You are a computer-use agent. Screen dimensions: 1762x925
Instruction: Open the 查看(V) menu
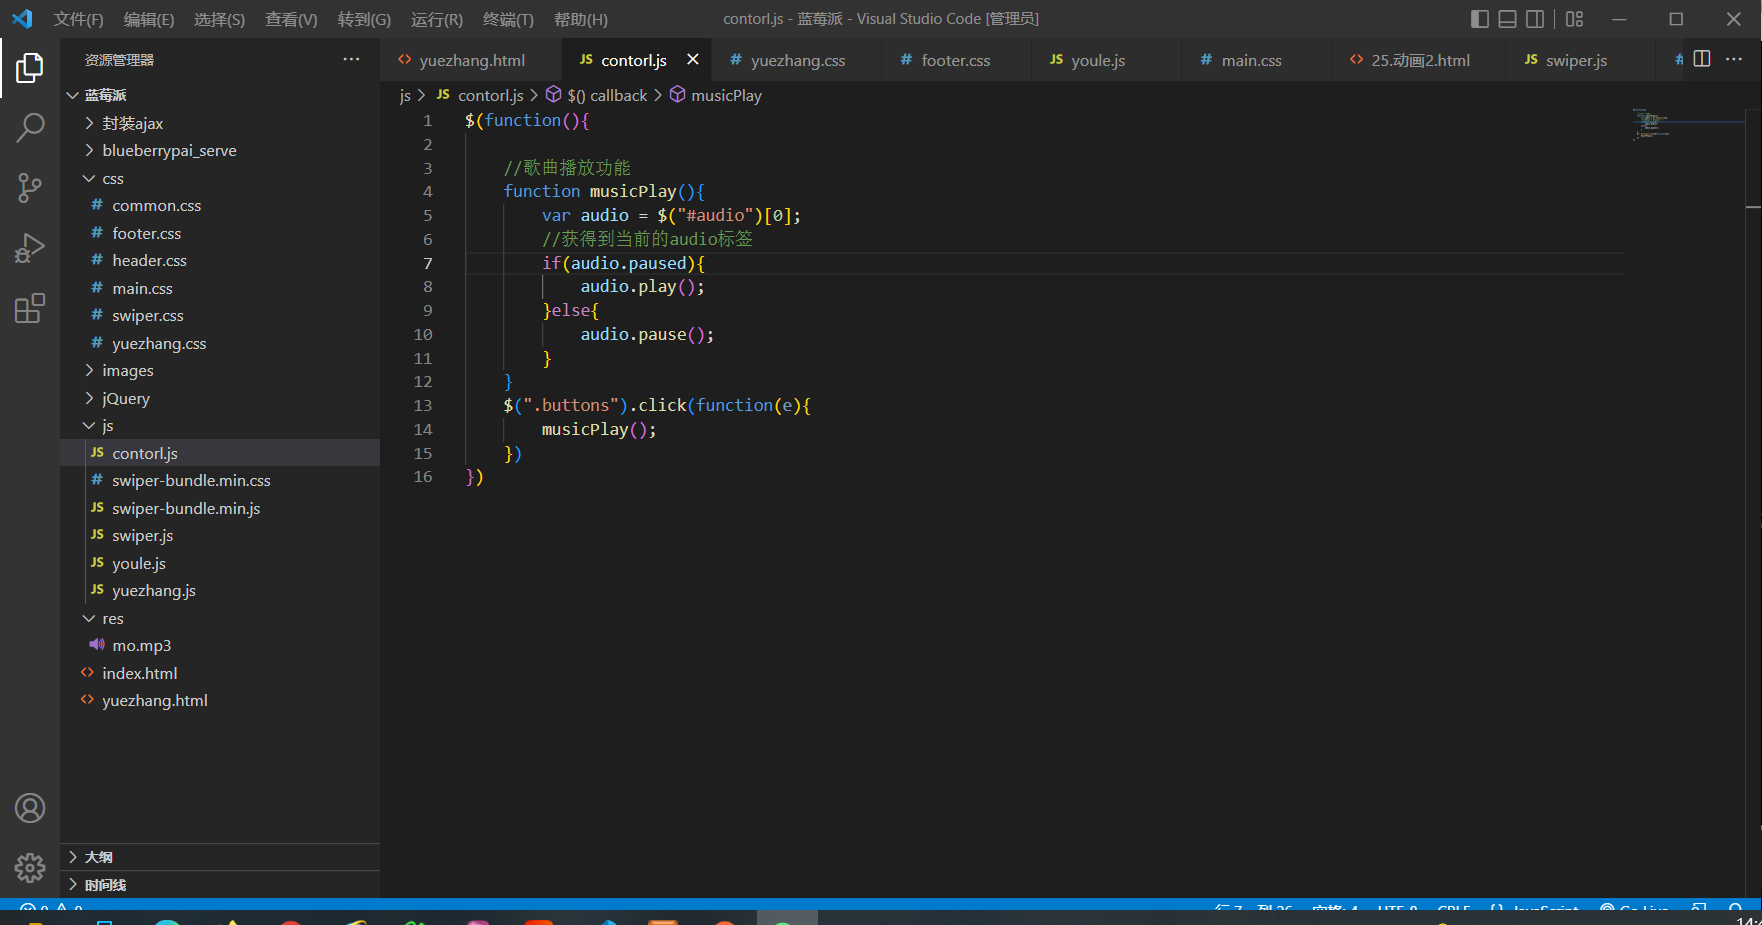pyautogui.click(x=291, y=19)
